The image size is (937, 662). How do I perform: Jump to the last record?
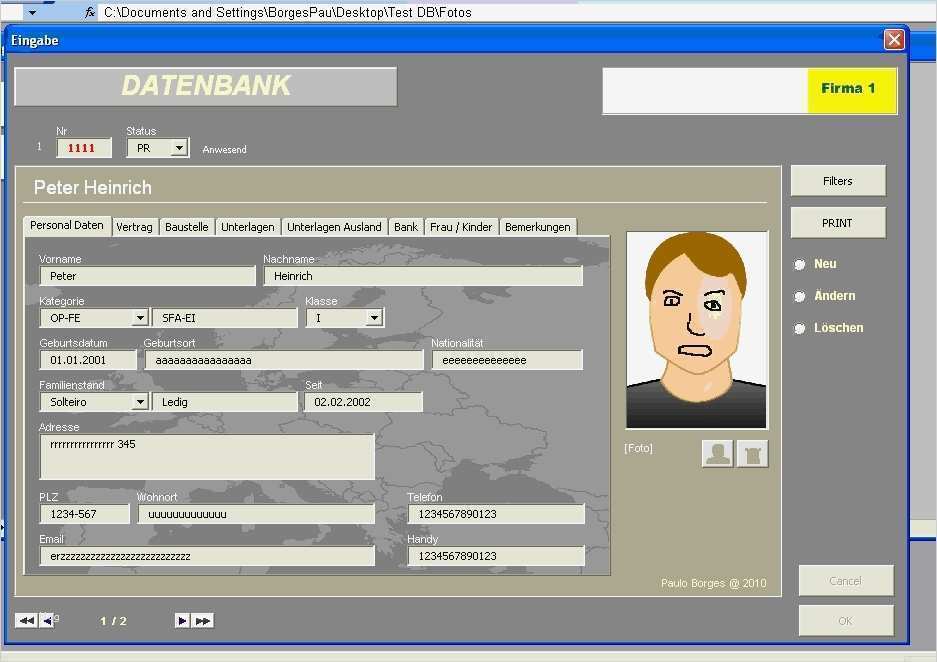[x=203, y=621]
